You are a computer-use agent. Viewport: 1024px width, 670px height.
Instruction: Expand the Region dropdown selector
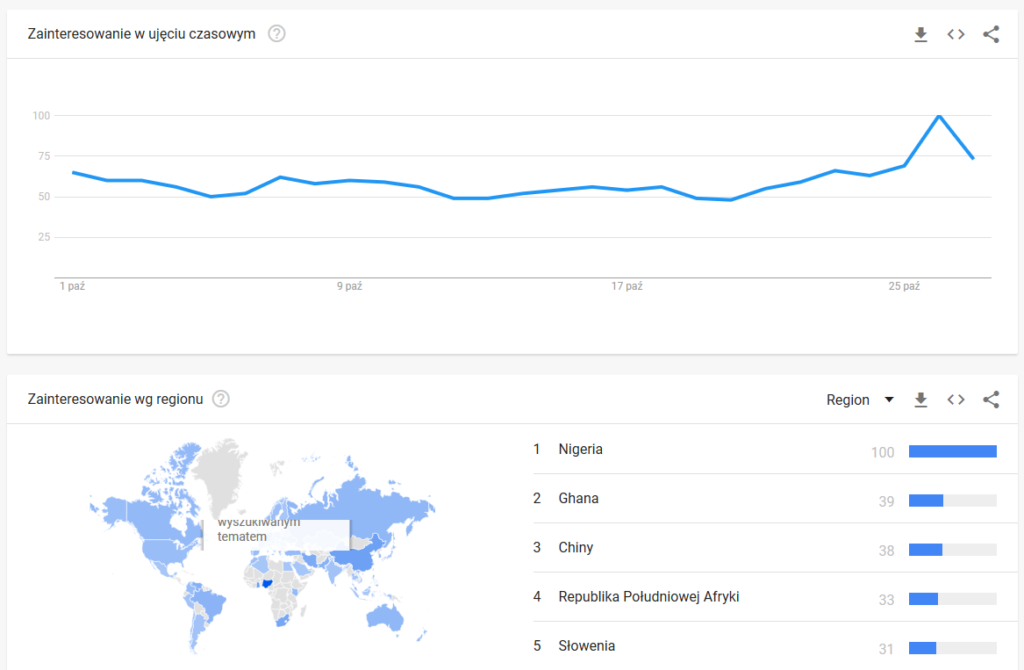tap(860, 400)
